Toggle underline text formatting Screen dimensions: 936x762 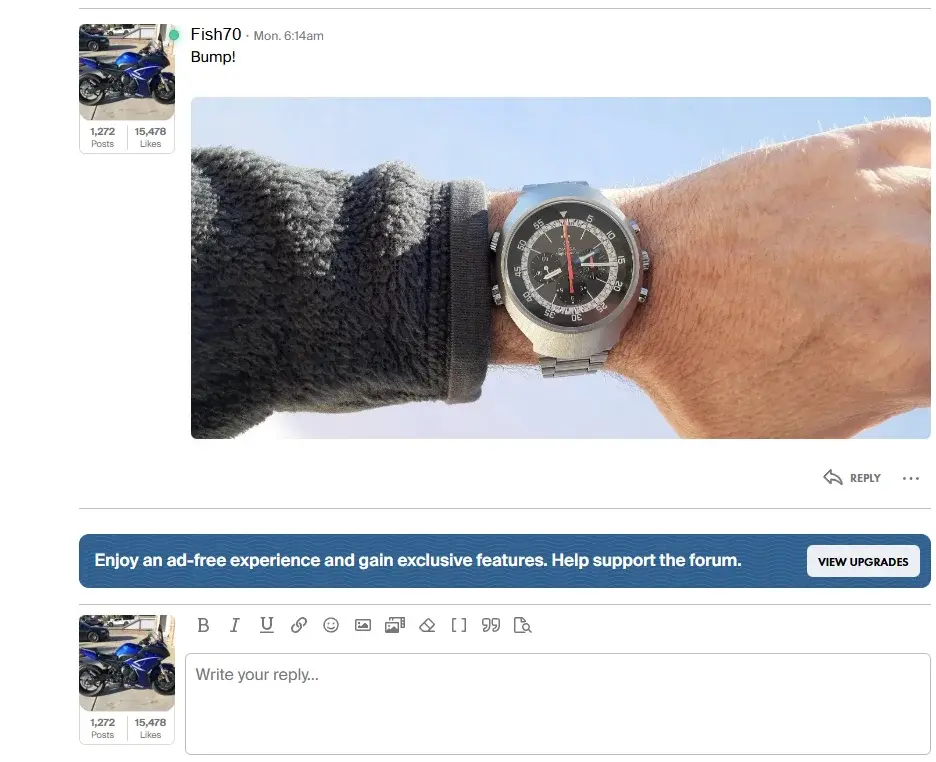267,625
